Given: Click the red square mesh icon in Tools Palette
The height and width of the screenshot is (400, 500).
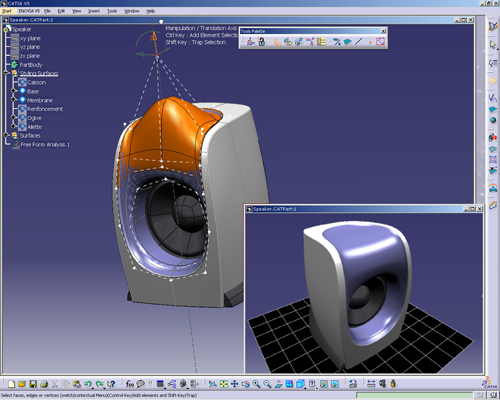Looking at the screenshot, I should pyautogui.click(x=380, y=42).
